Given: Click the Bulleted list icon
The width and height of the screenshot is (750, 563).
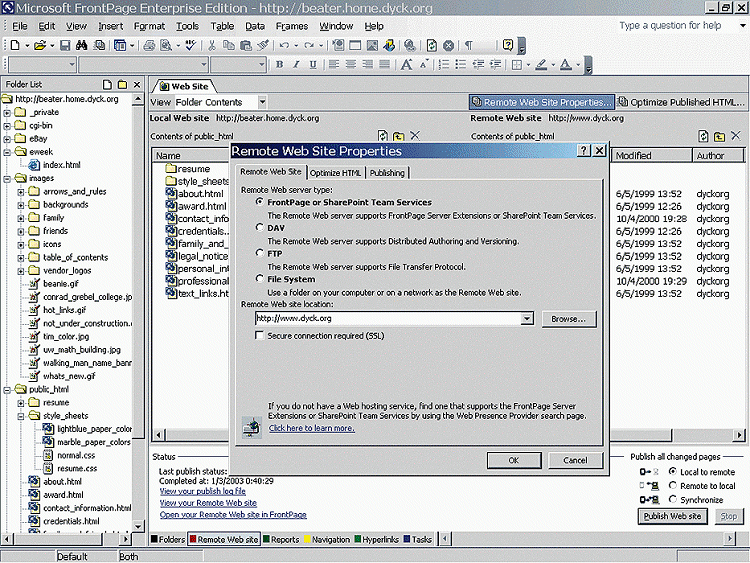Looking at the screenshot, I should pos(461,65).
